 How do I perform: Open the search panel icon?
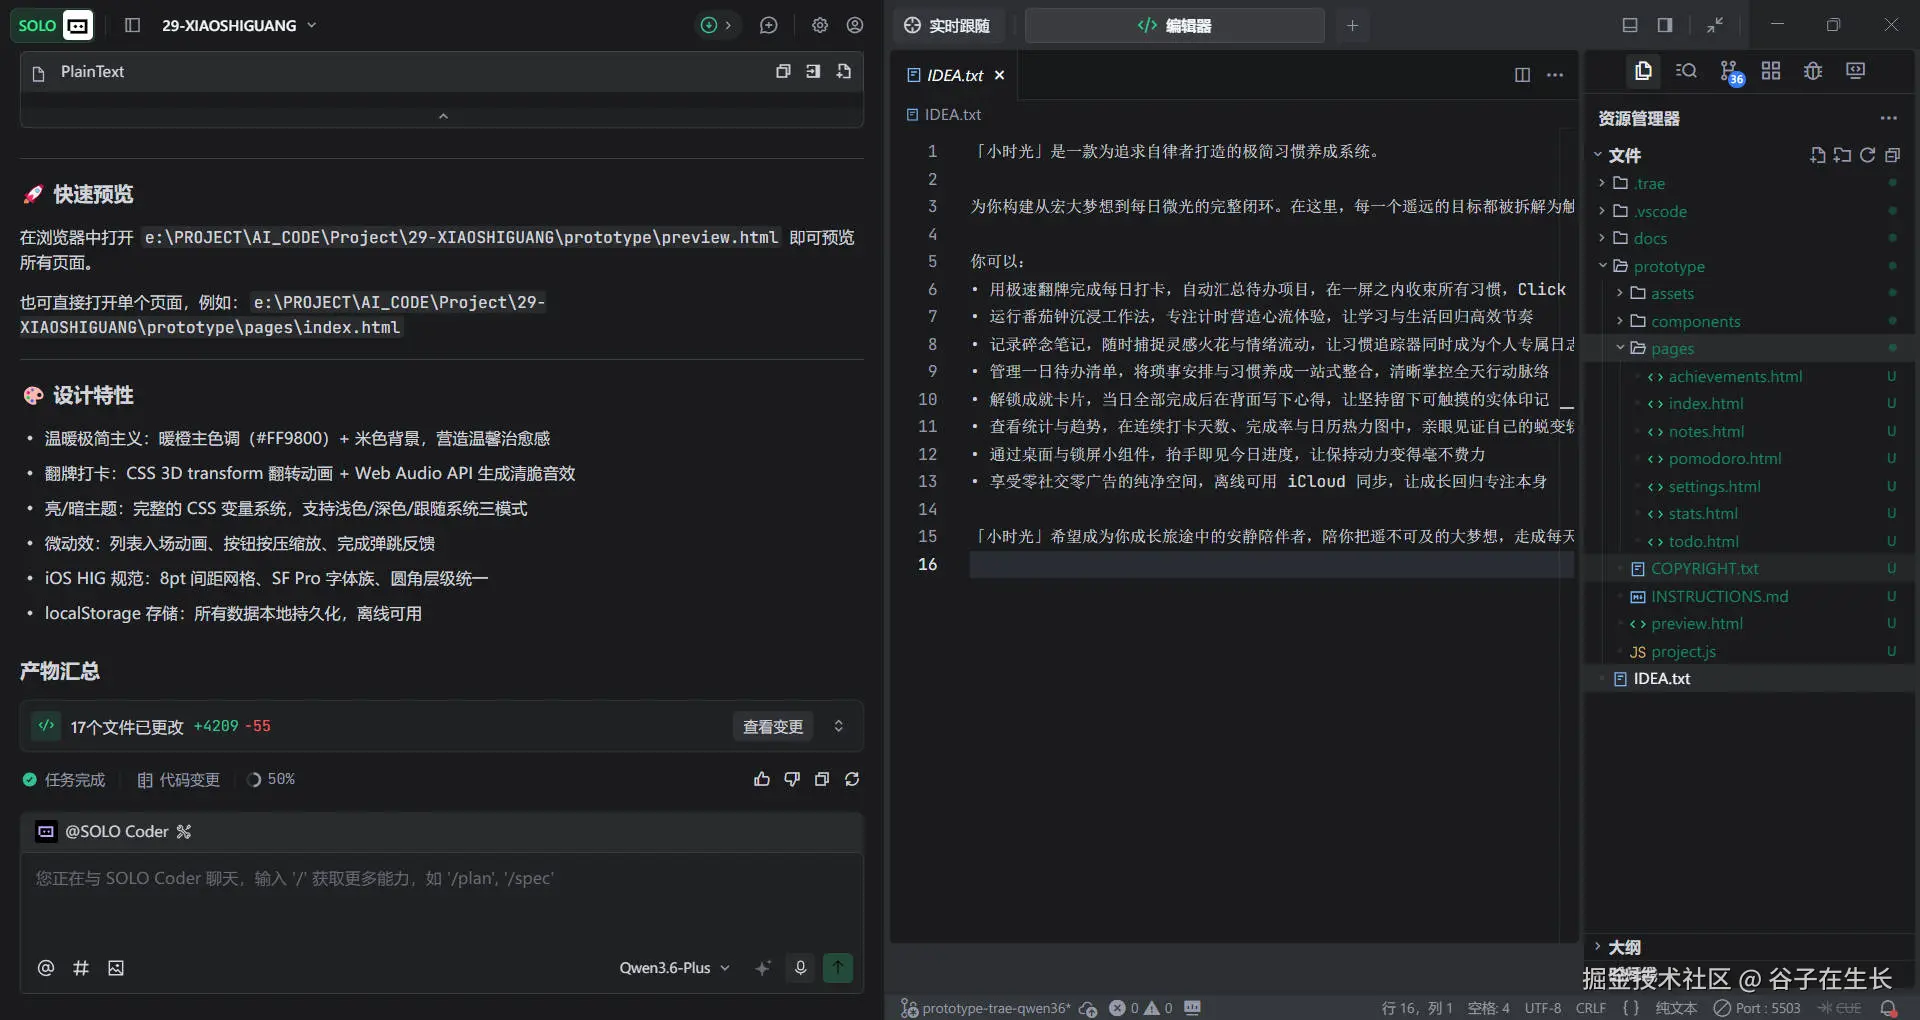[1686, 71]
